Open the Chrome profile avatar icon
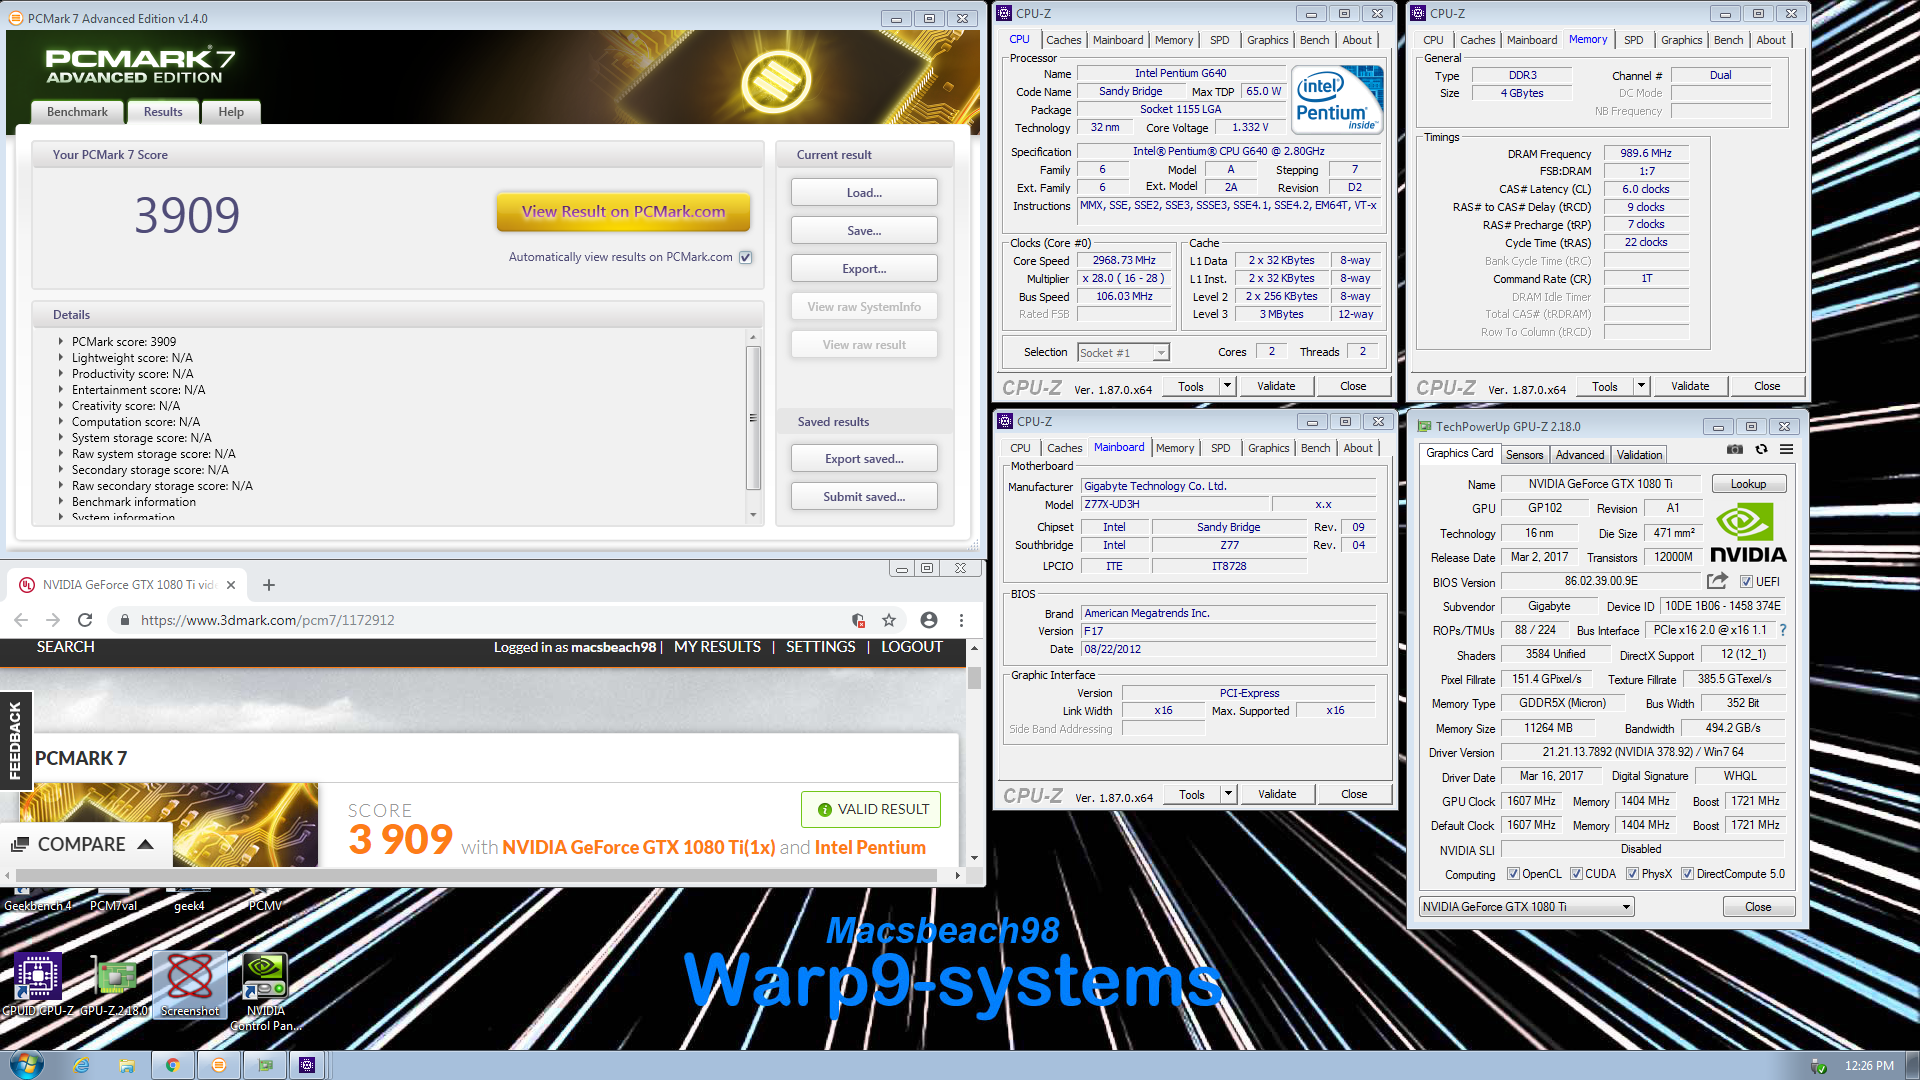The height and width of the screenshot is (1080, 1920). [929, 620]
